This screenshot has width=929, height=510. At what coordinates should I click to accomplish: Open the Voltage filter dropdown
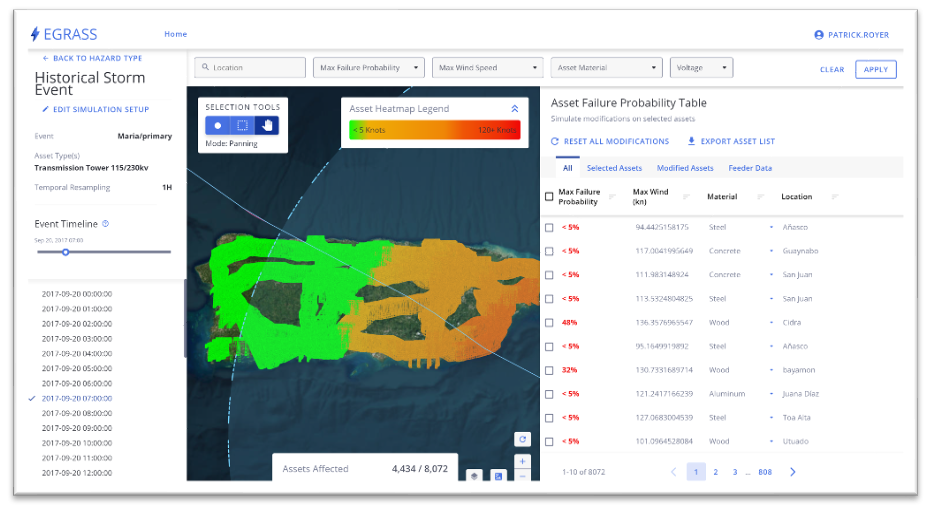pos(701,68)
